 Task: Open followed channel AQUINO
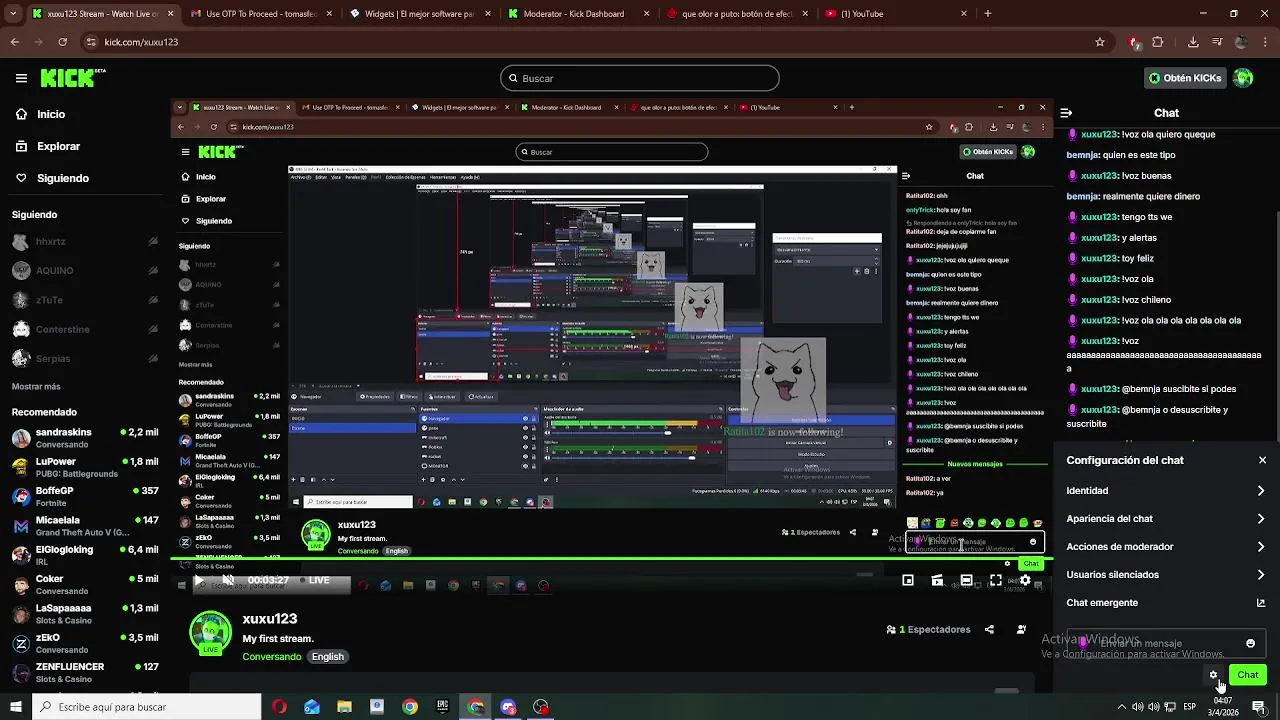(85, 271)
